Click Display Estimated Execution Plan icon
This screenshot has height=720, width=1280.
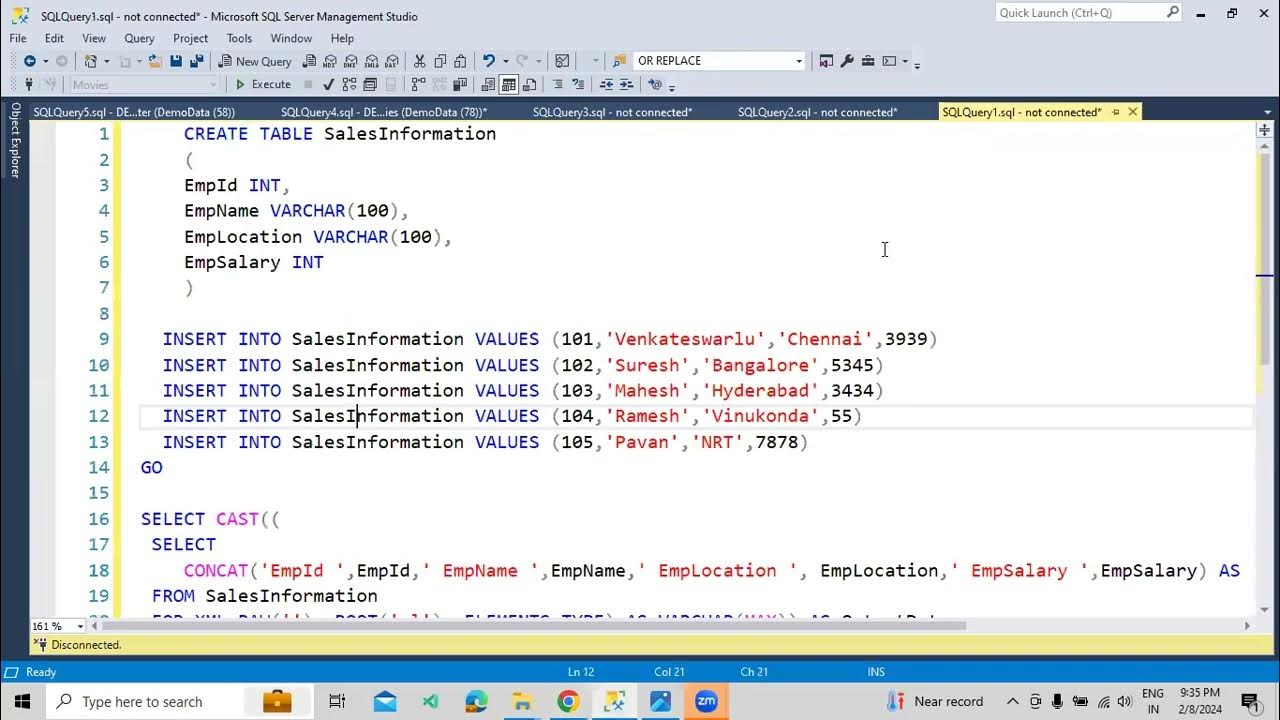point(350,84)
